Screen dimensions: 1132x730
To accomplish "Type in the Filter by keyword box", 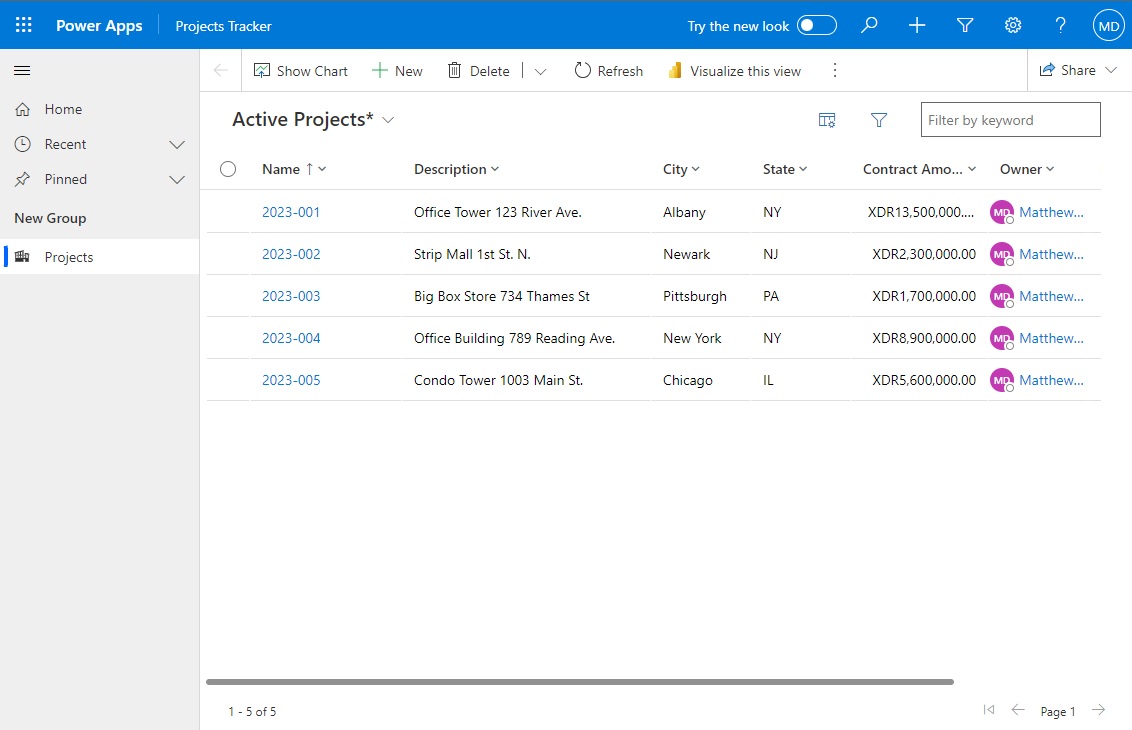I will tap(1010, 119).
